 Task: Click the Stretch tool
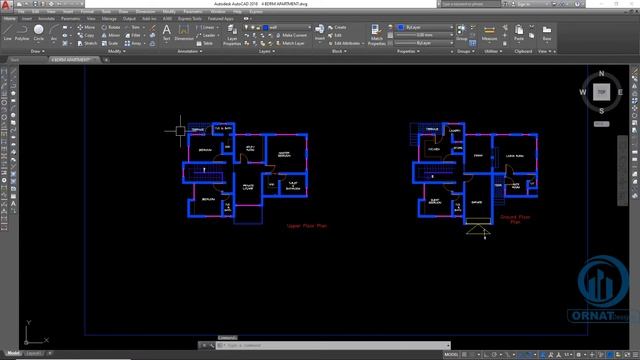pos(87,43)
